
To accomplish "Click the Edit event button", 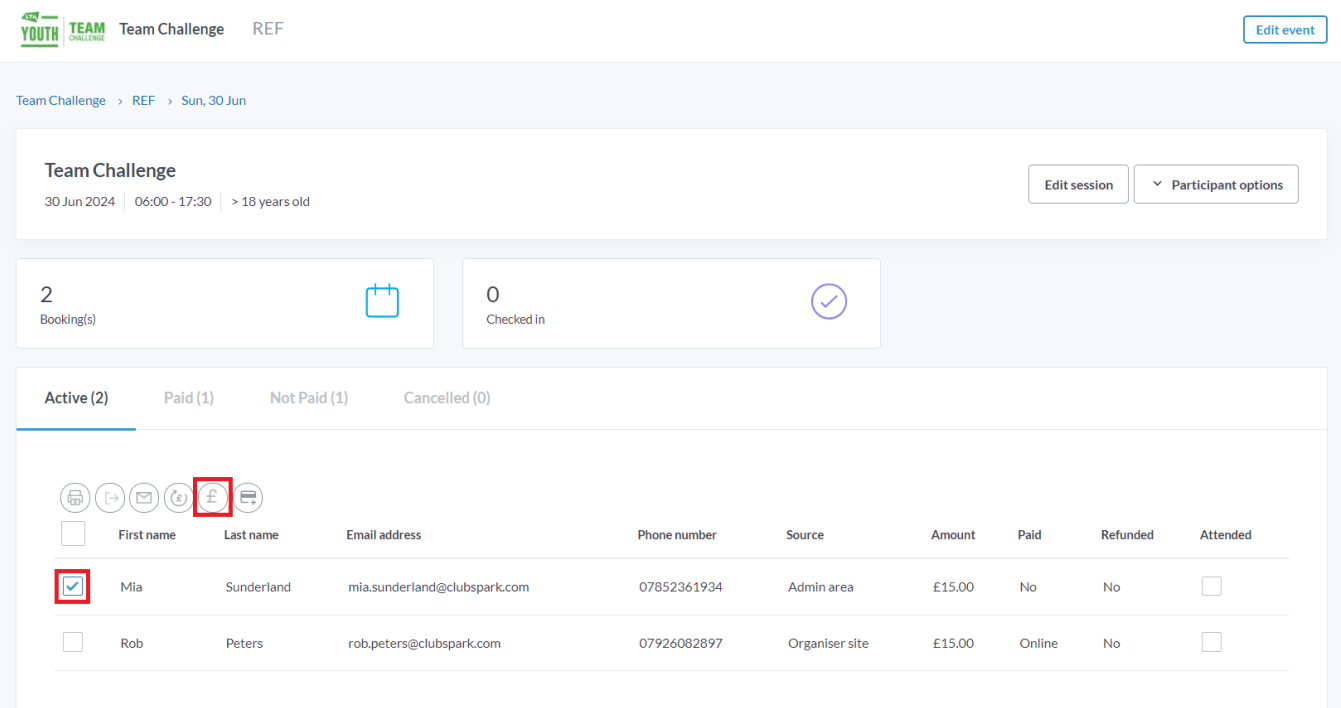I will coord(1285,30).
